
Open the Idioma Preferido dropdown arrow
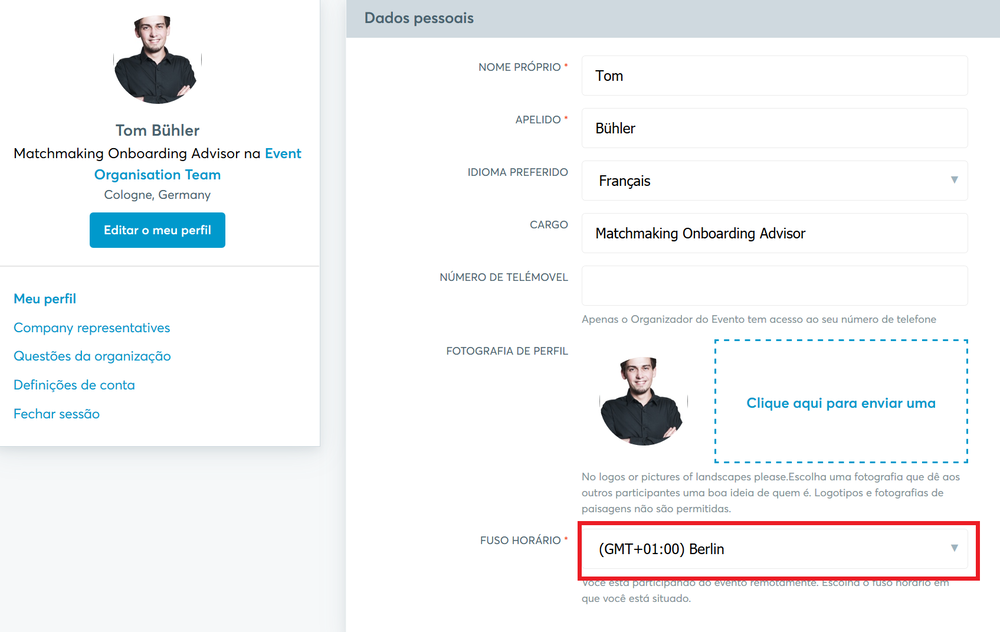coord(954,180)
